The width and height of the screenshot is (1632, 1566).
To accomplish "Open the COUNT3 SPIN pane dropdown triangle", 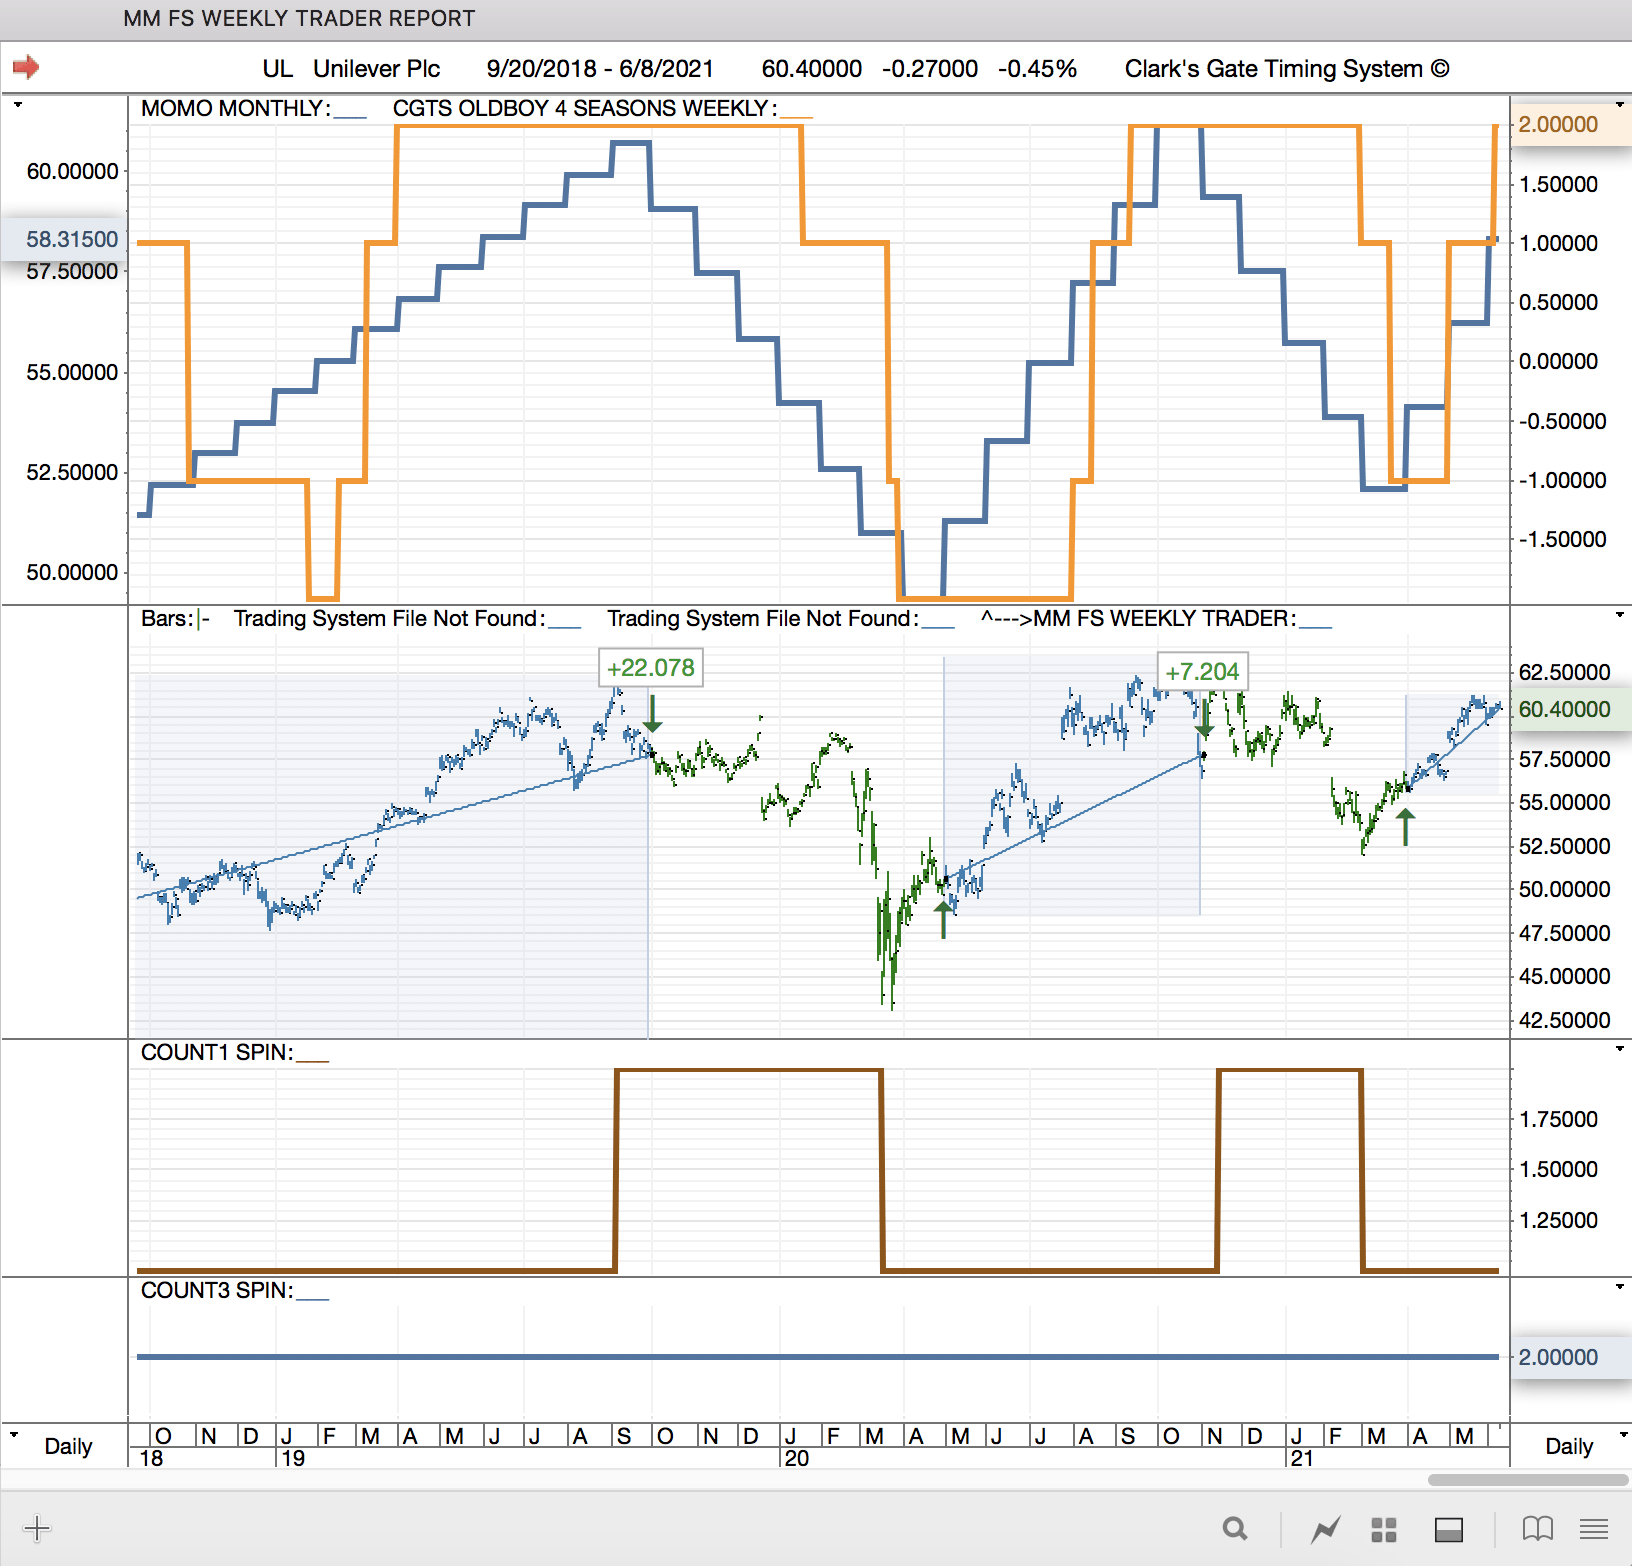I will pos(1620,1286).
